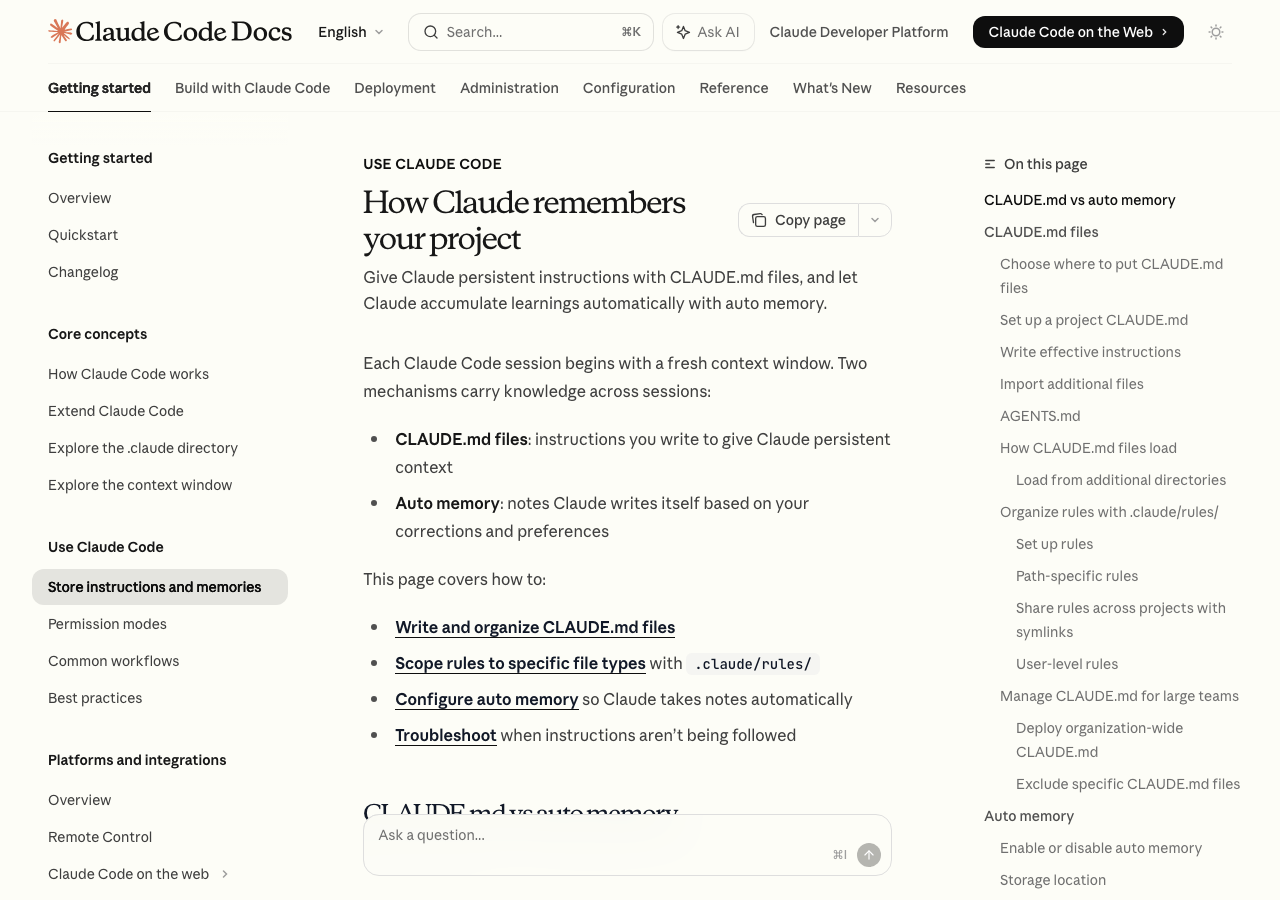Viewport: 1280px width, 900px height.
Task: Click the copy icon in Copy page
Action: (760, 220)
